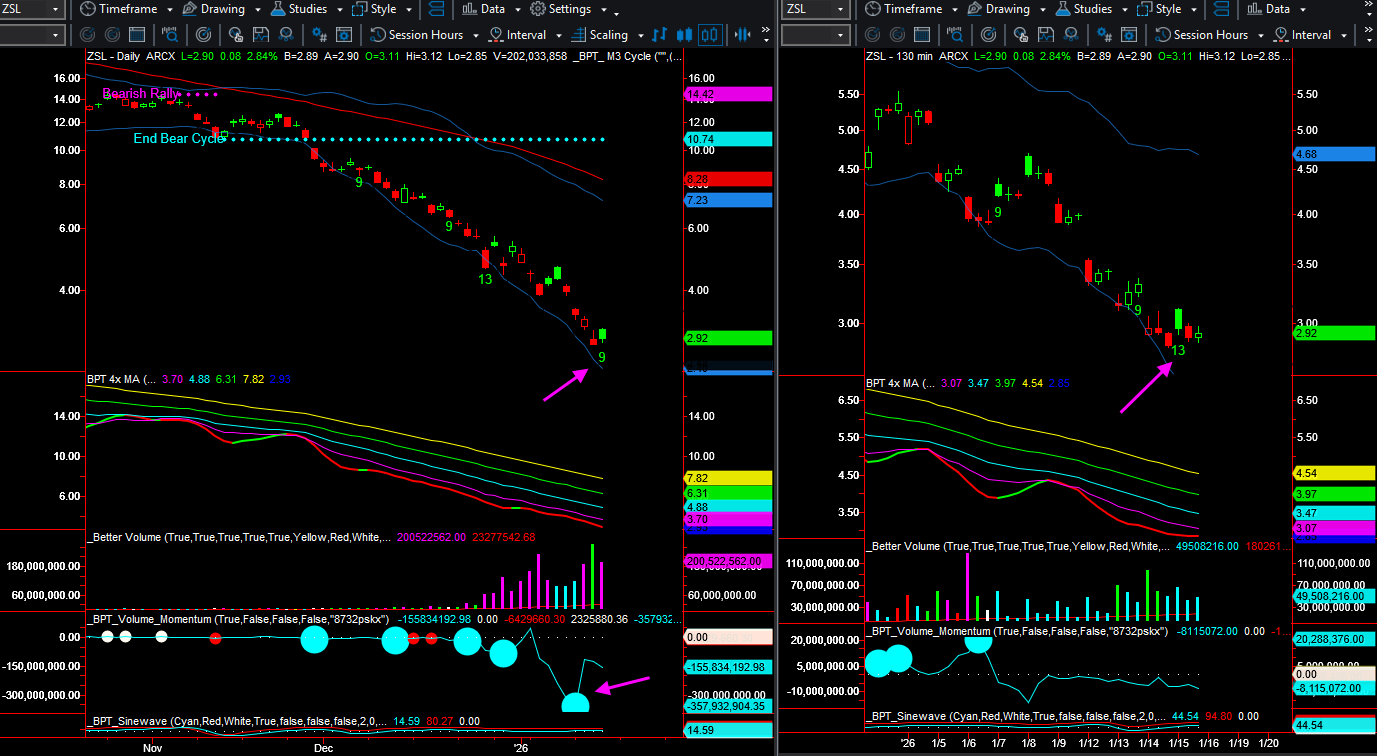
Task: Switch to filled candlestick chart type
Action: pos(684,34)
